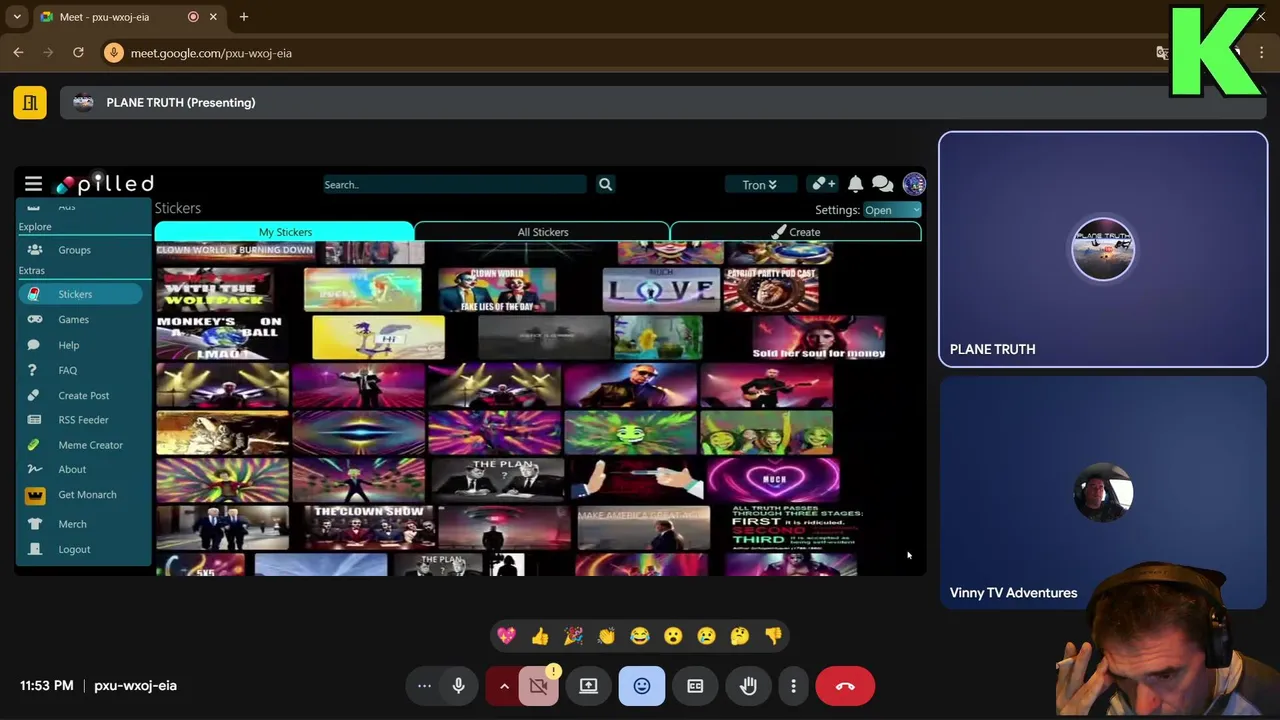Open the Settings Open dropdown
Screen dimensions: 1280x720
pyautogui.click(x=892, y=210)
